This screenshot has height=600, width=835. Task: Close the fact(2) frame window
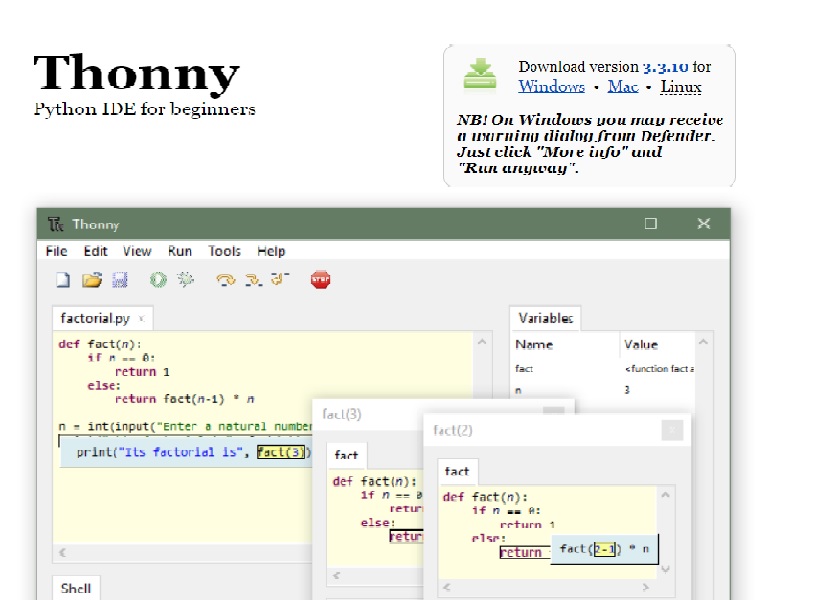point(672,430)
